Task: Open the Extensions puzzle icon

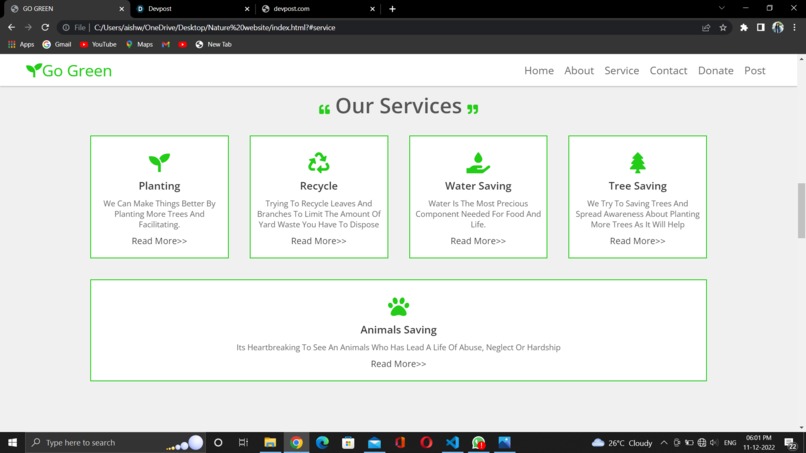Action: click(x=744, y=28)
